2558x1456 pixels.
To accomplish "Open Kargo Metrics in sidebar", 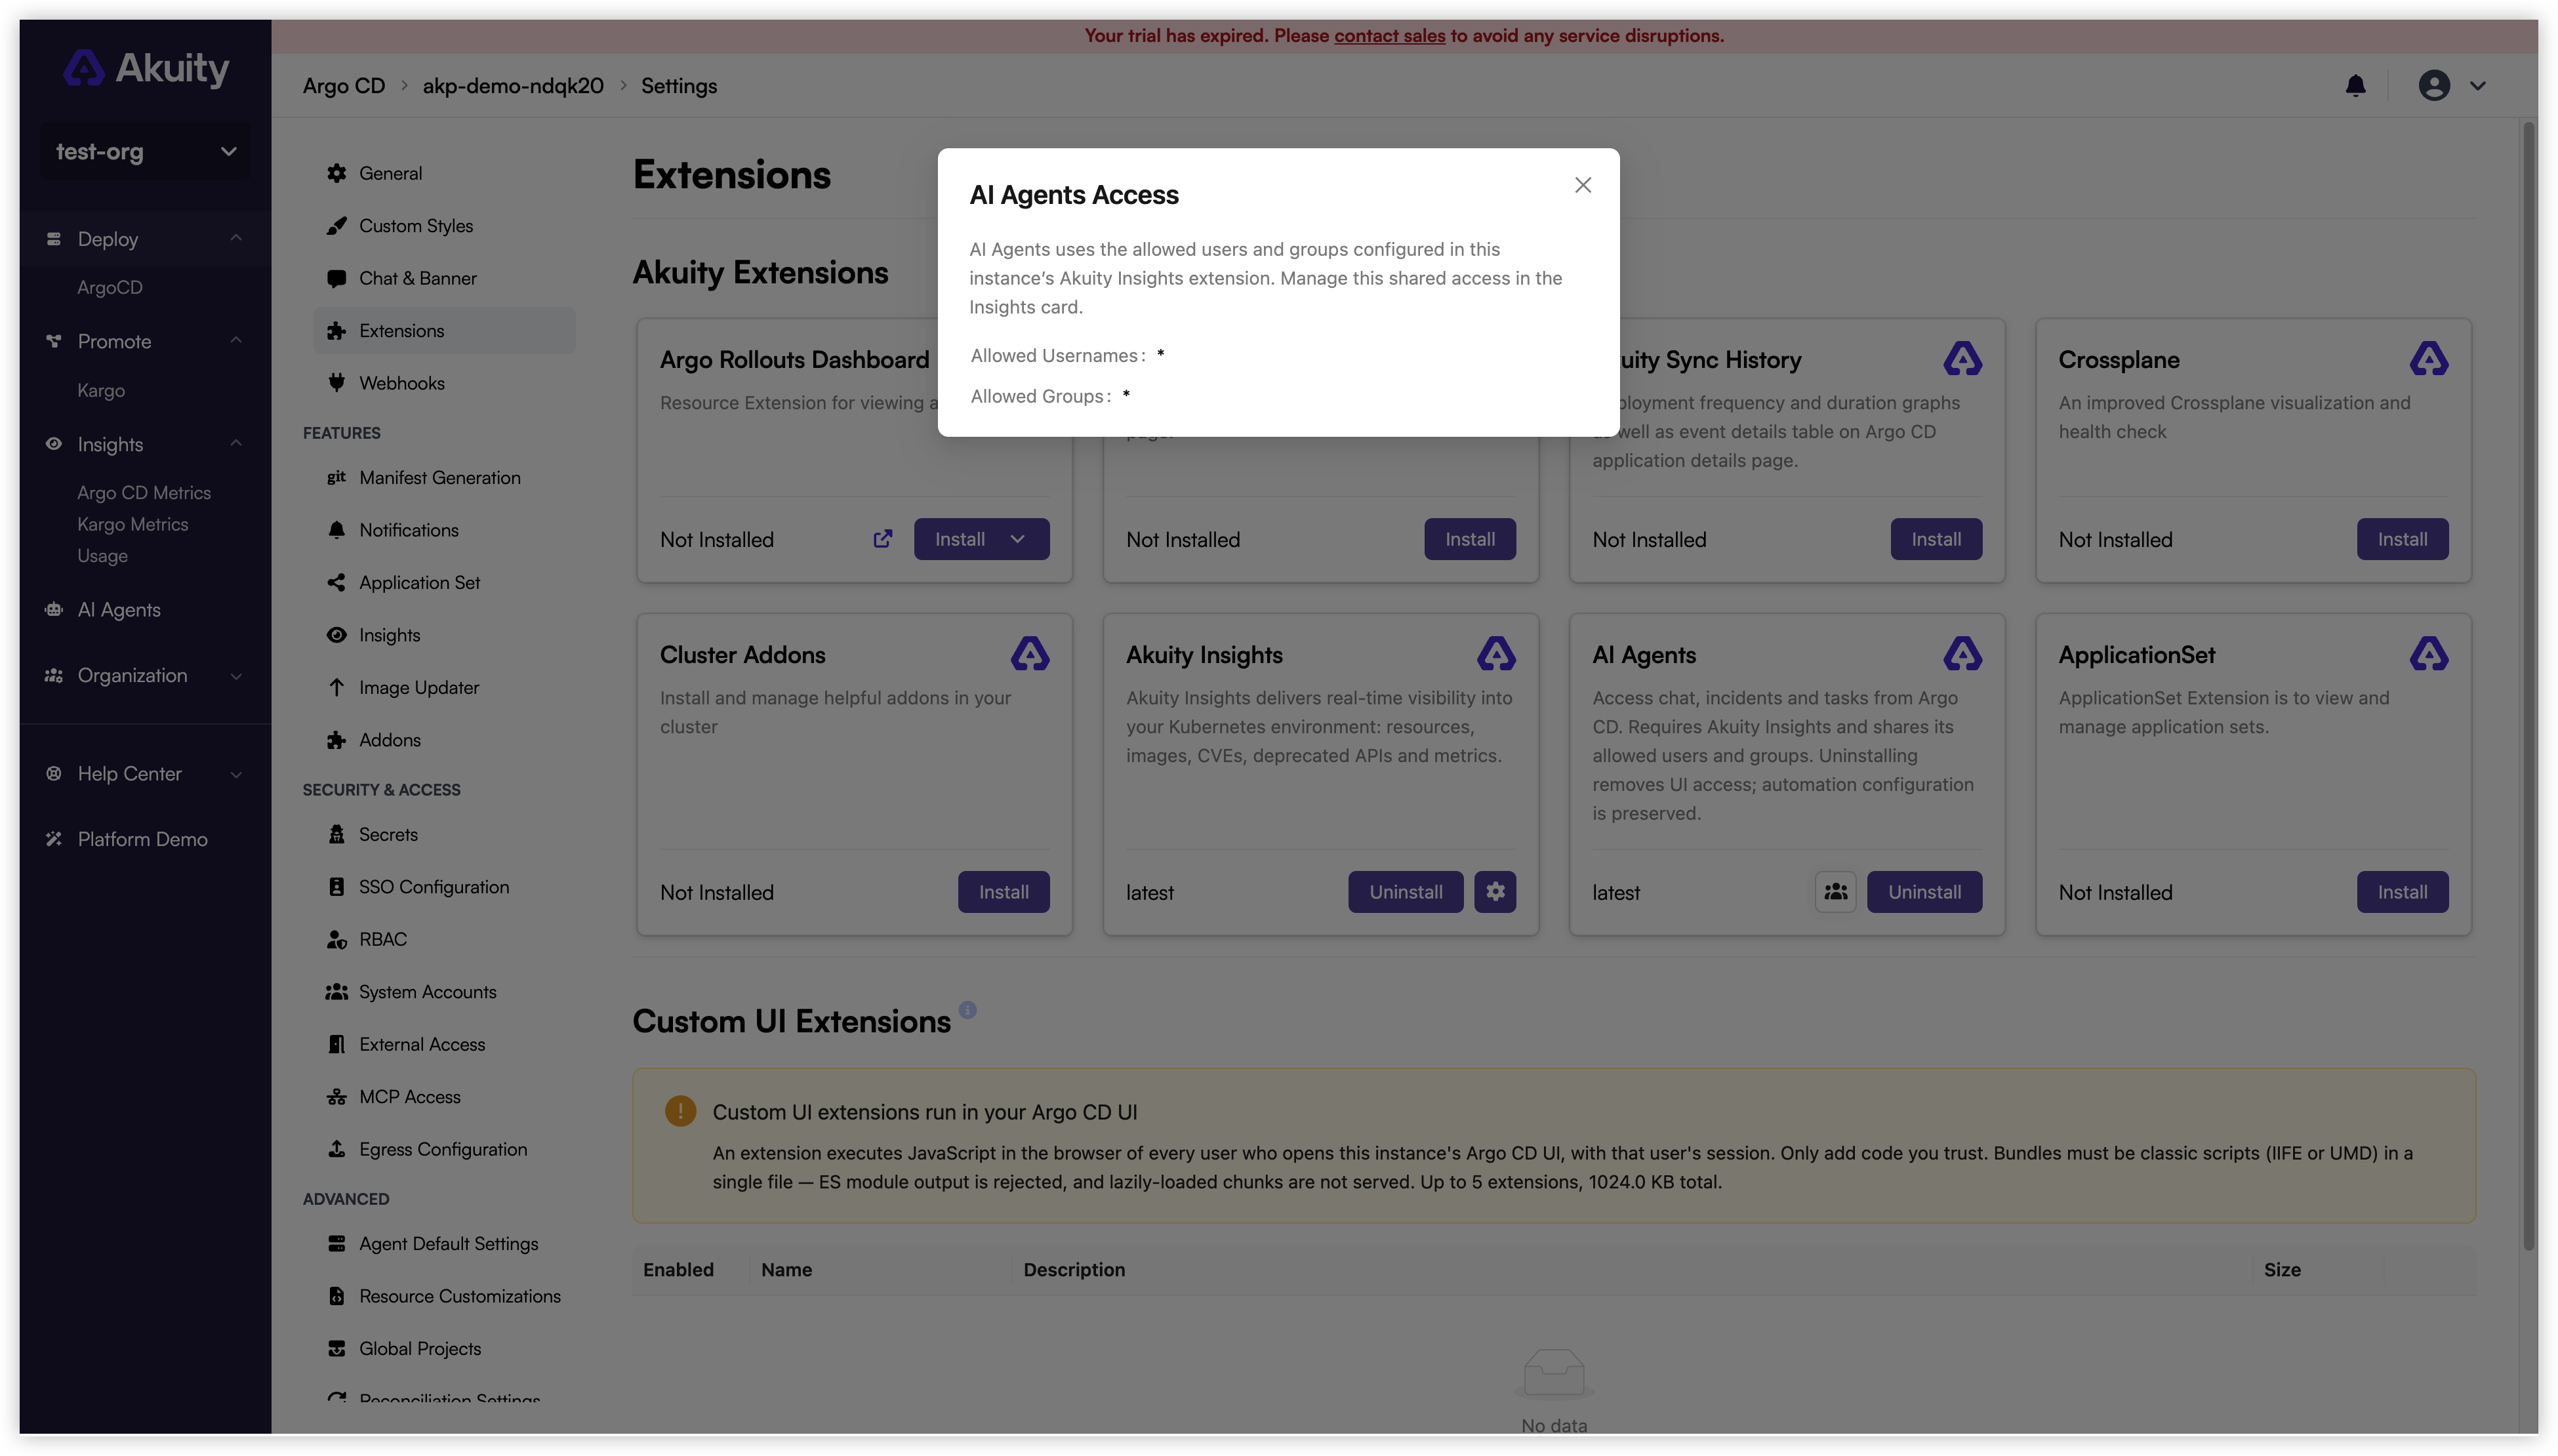I will click(133, 524).
